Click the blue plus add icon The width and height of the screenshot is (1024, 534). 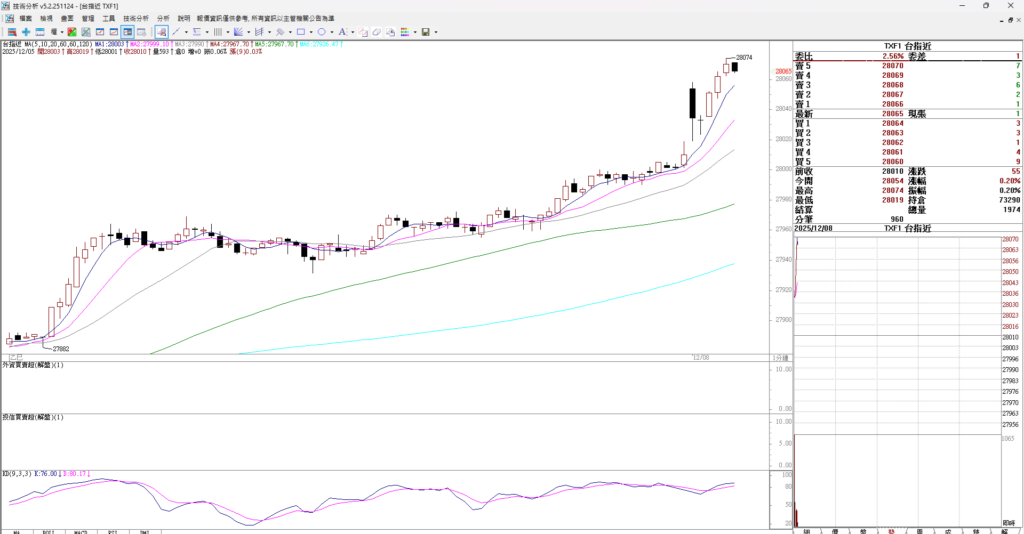click(25, 32)
